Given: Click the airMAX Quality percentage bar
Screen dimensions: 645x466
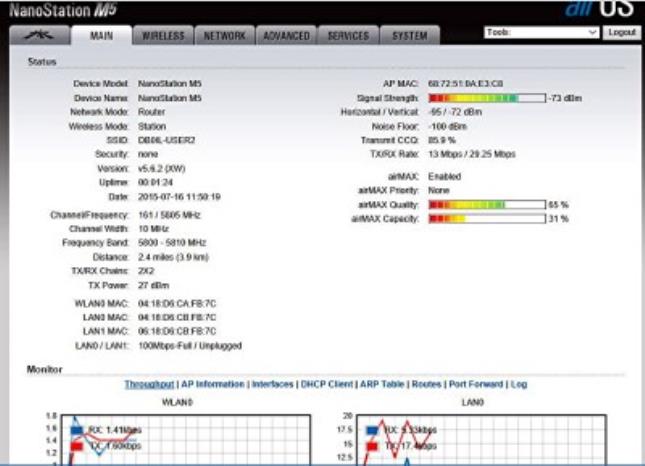Looking at the screenshot, I should (x=486, y=204).
